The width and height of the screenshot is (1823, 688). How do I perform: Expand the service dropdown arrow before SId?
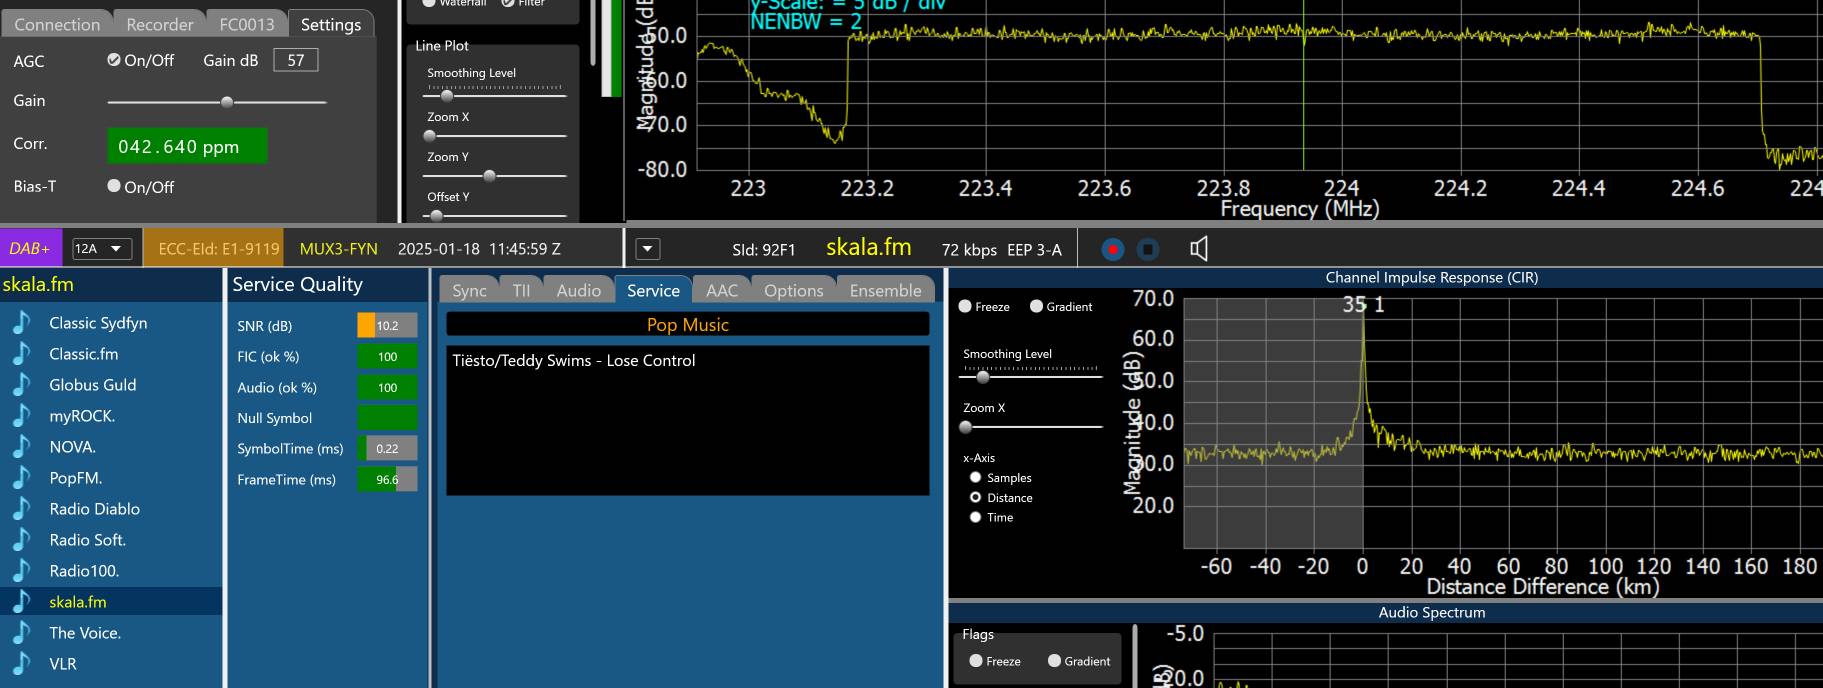(647, 249)
